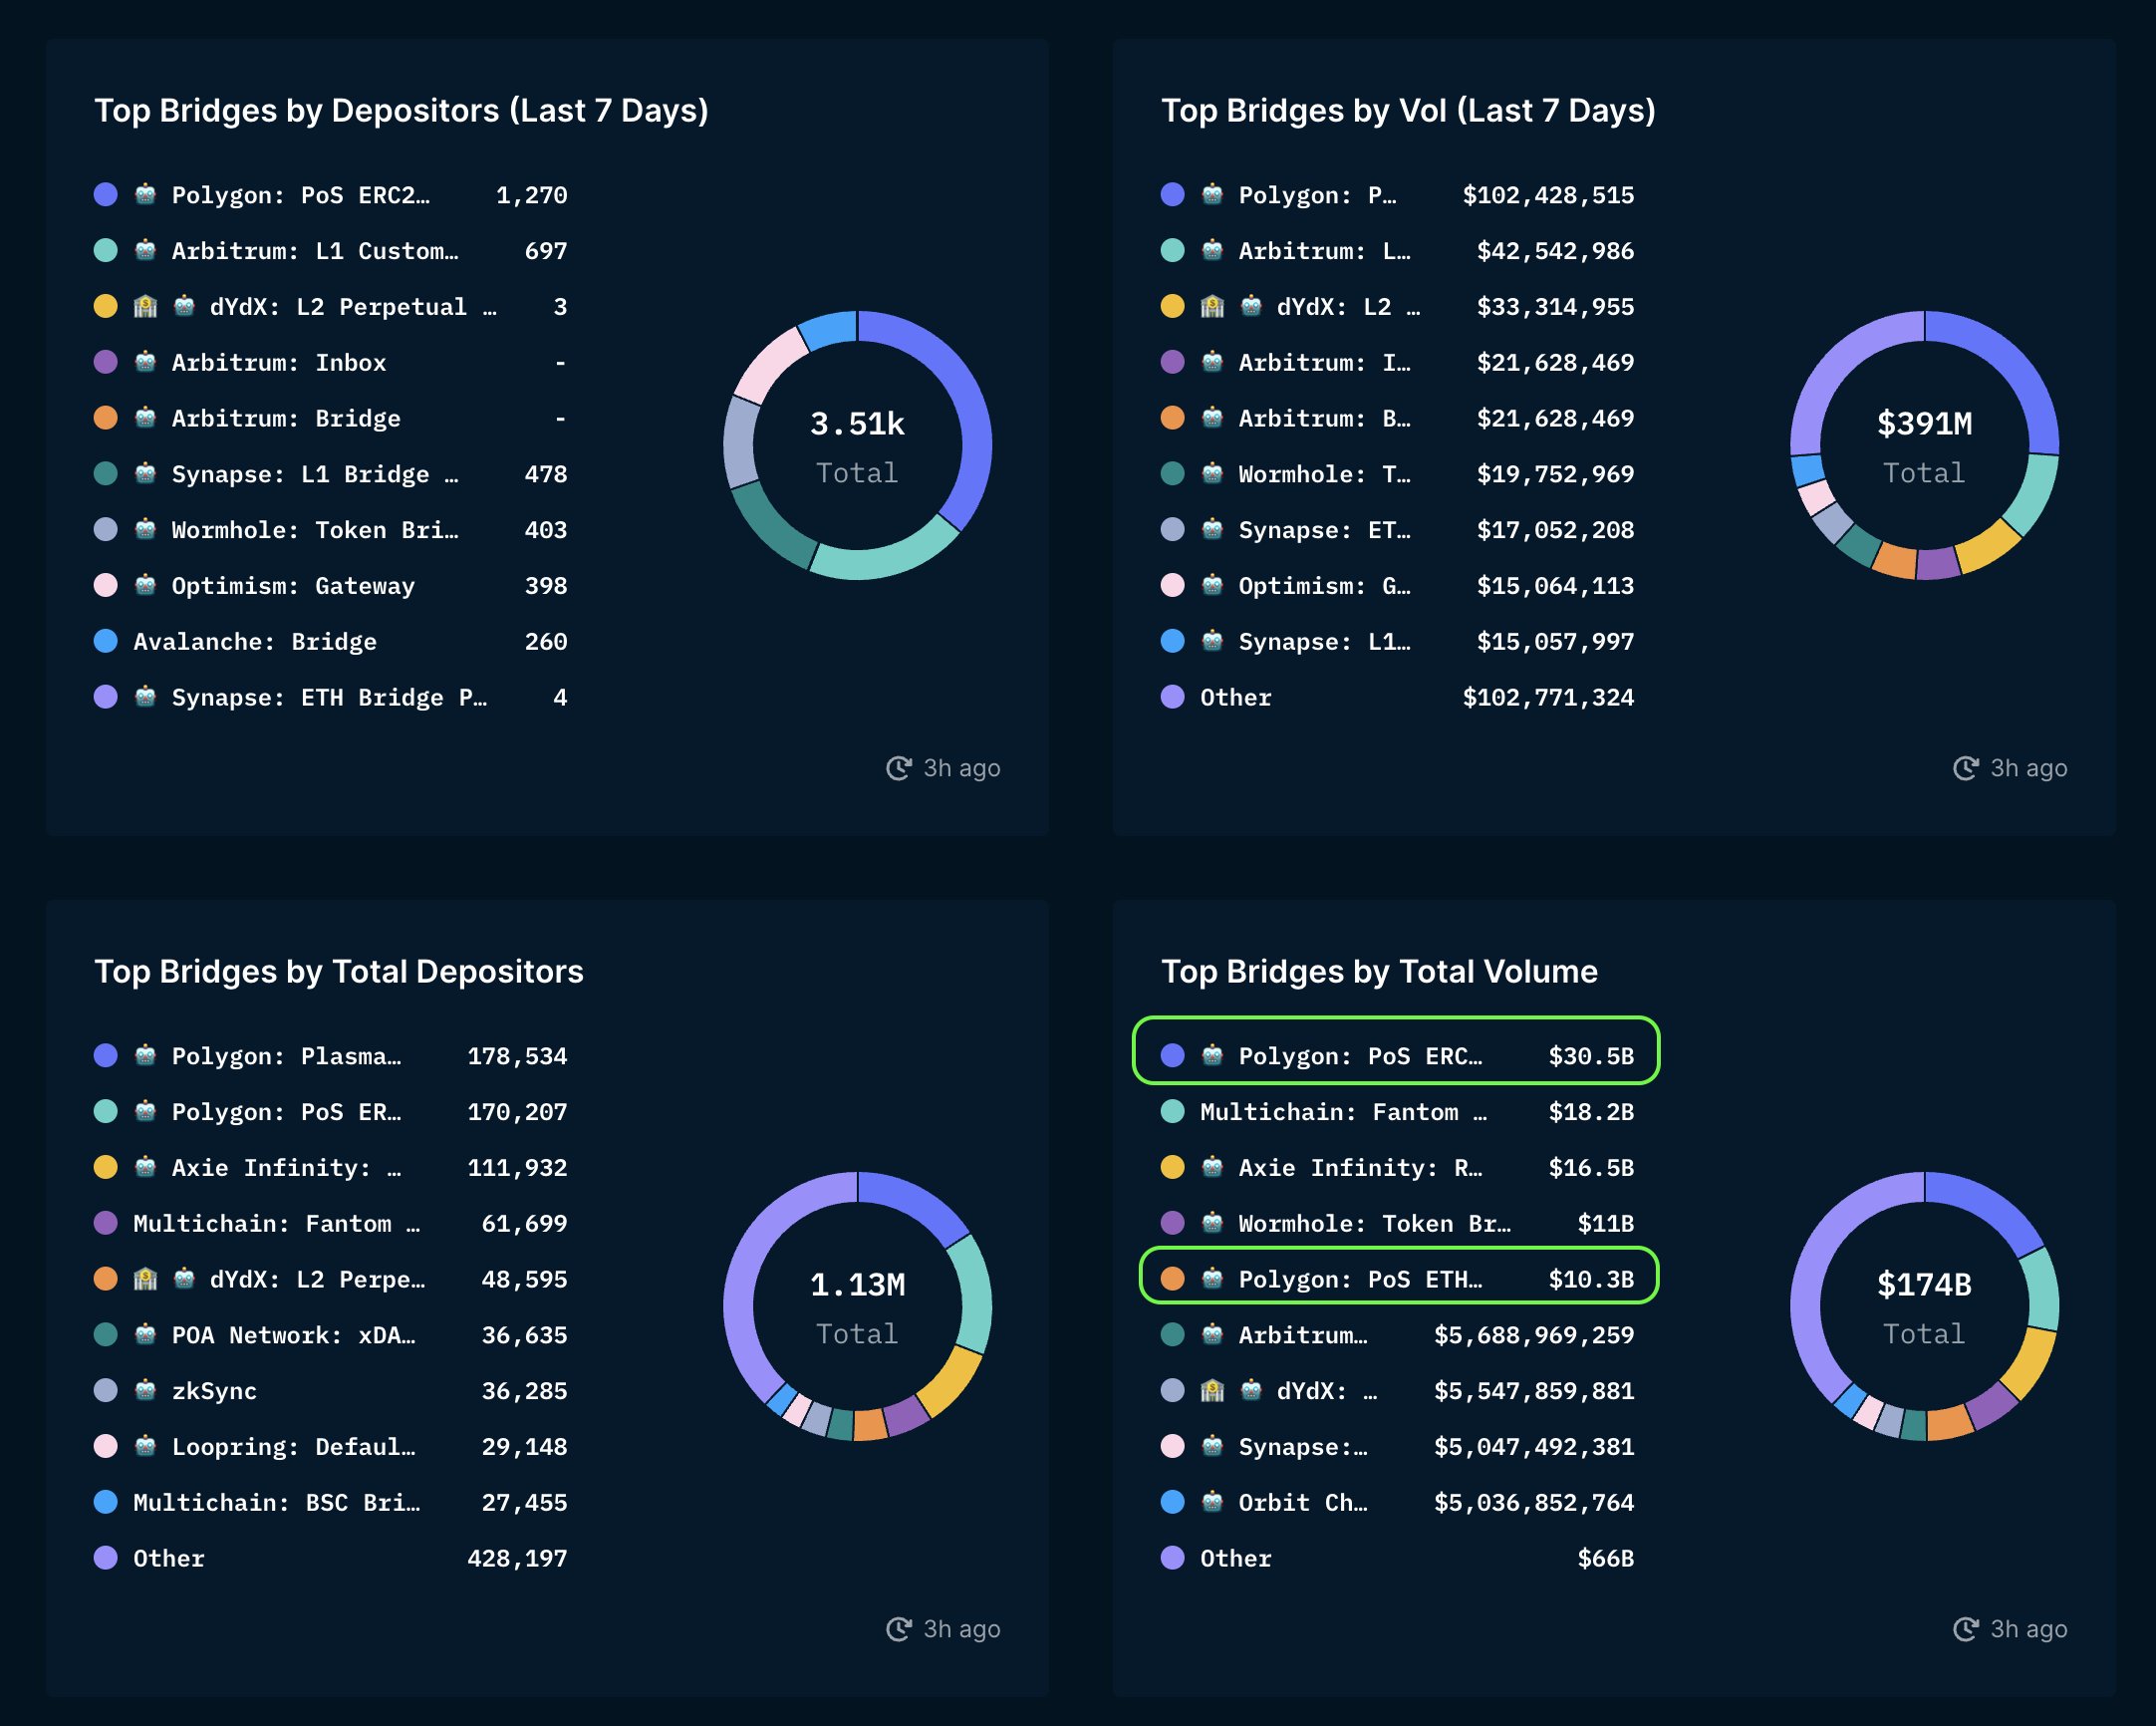Click the $391M Total donut chart center
This screenshot has height=1726, width=2156.
(x=1924, y=445)
